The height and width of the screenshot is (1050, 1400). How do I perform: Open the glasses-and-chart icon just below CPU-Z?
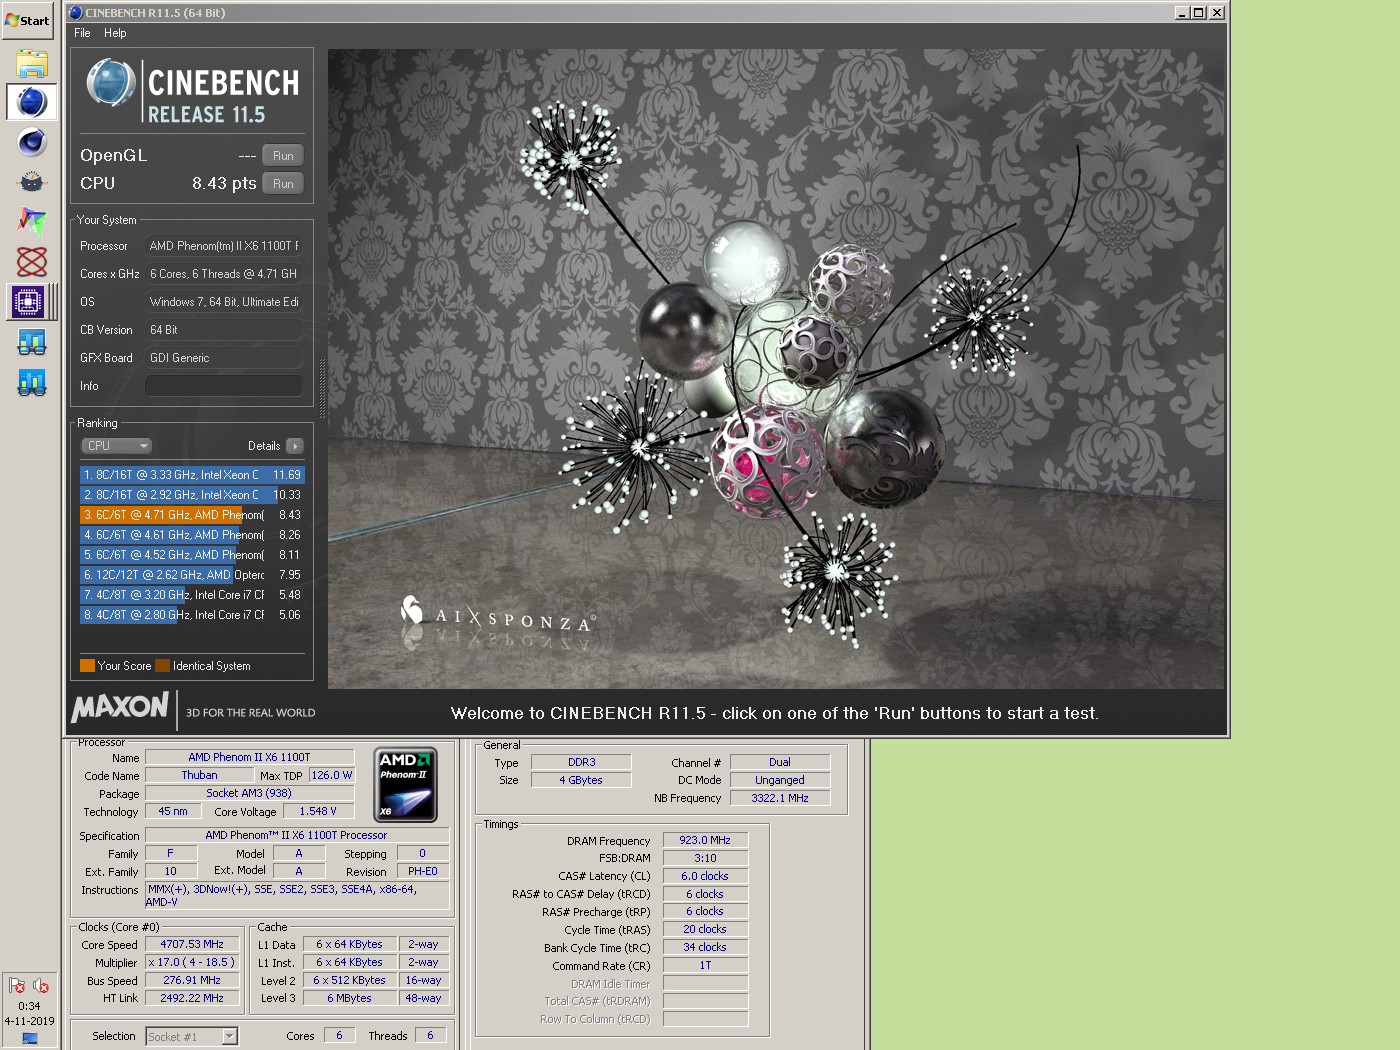pos(32,342)
